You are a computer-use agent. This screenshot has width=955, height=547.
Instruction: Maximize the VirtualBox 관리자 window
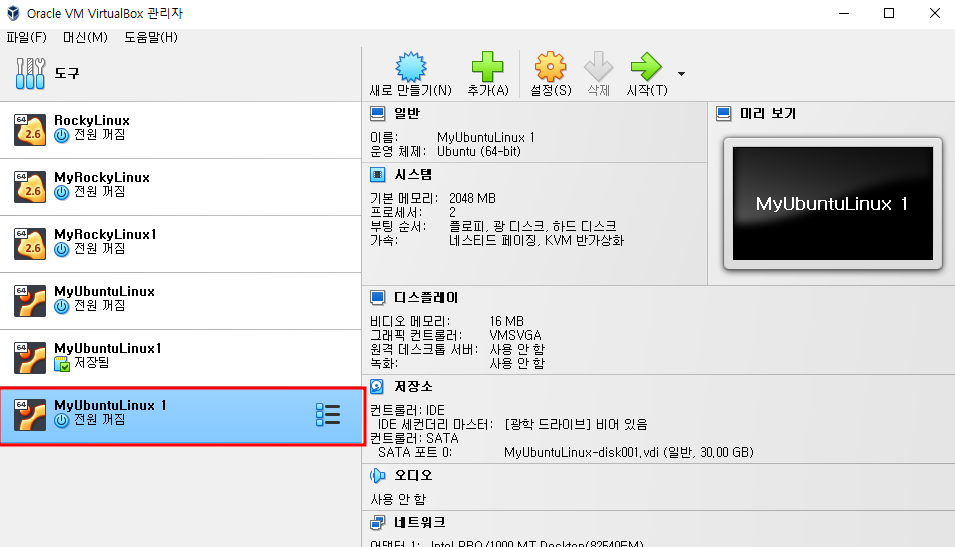pos(889,13)
